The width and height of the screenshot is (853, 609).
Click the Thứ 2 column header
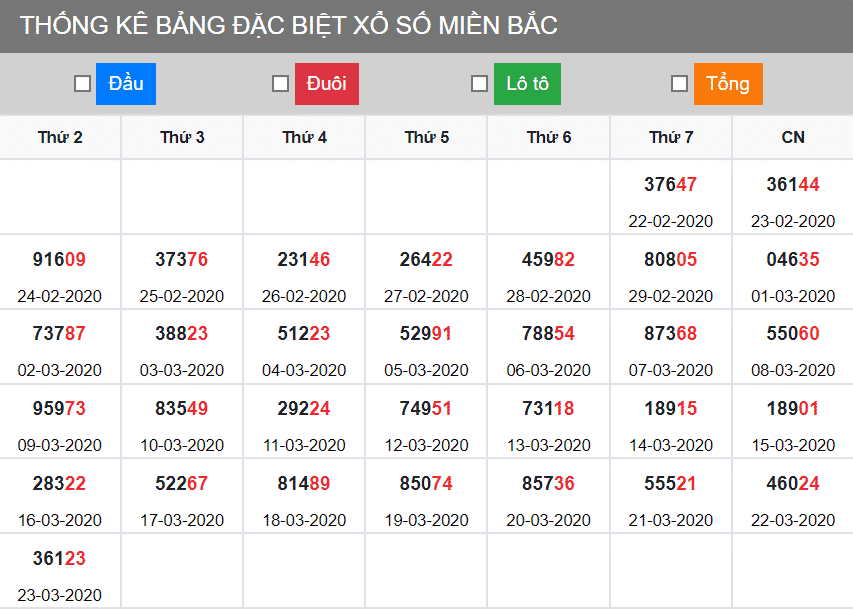click(60, 137)
